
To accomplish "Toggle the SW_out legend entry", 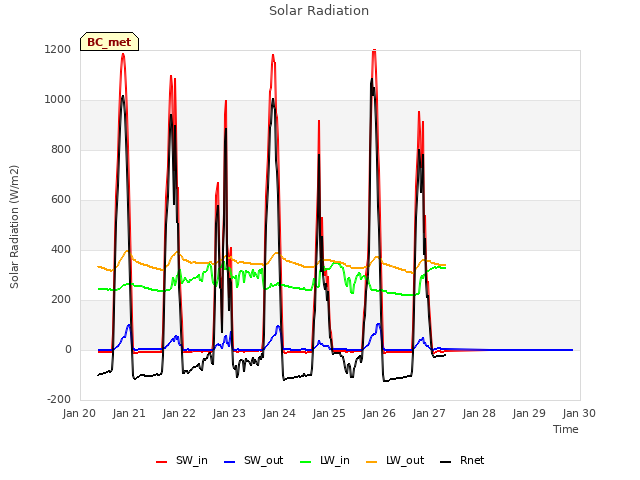I will pyautogui.click(x=253, y=460).
